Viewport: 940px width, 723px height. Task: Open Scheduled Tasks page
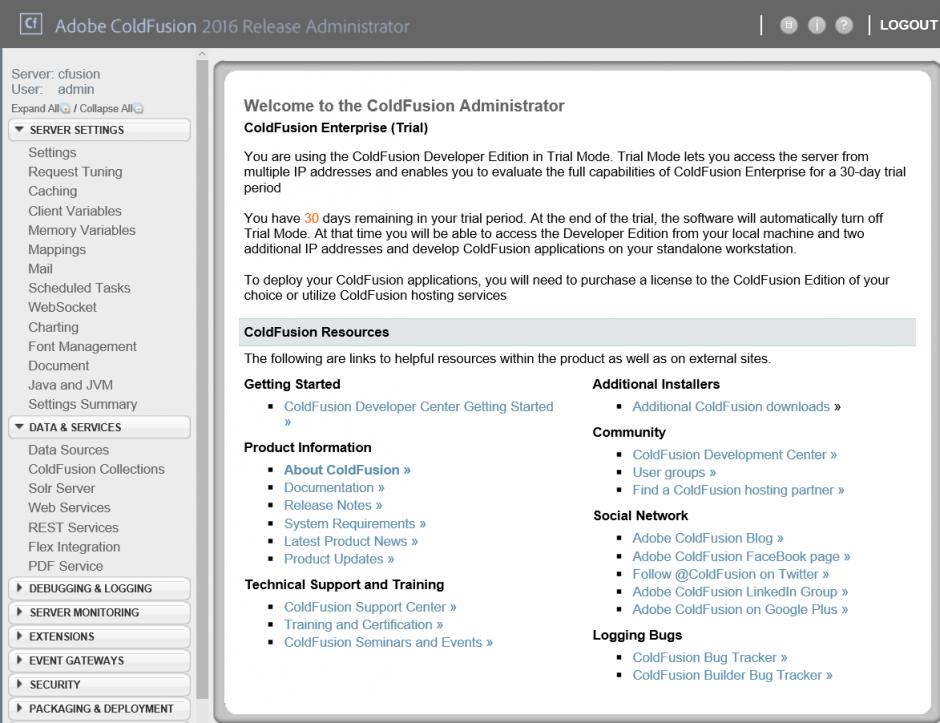79,288
